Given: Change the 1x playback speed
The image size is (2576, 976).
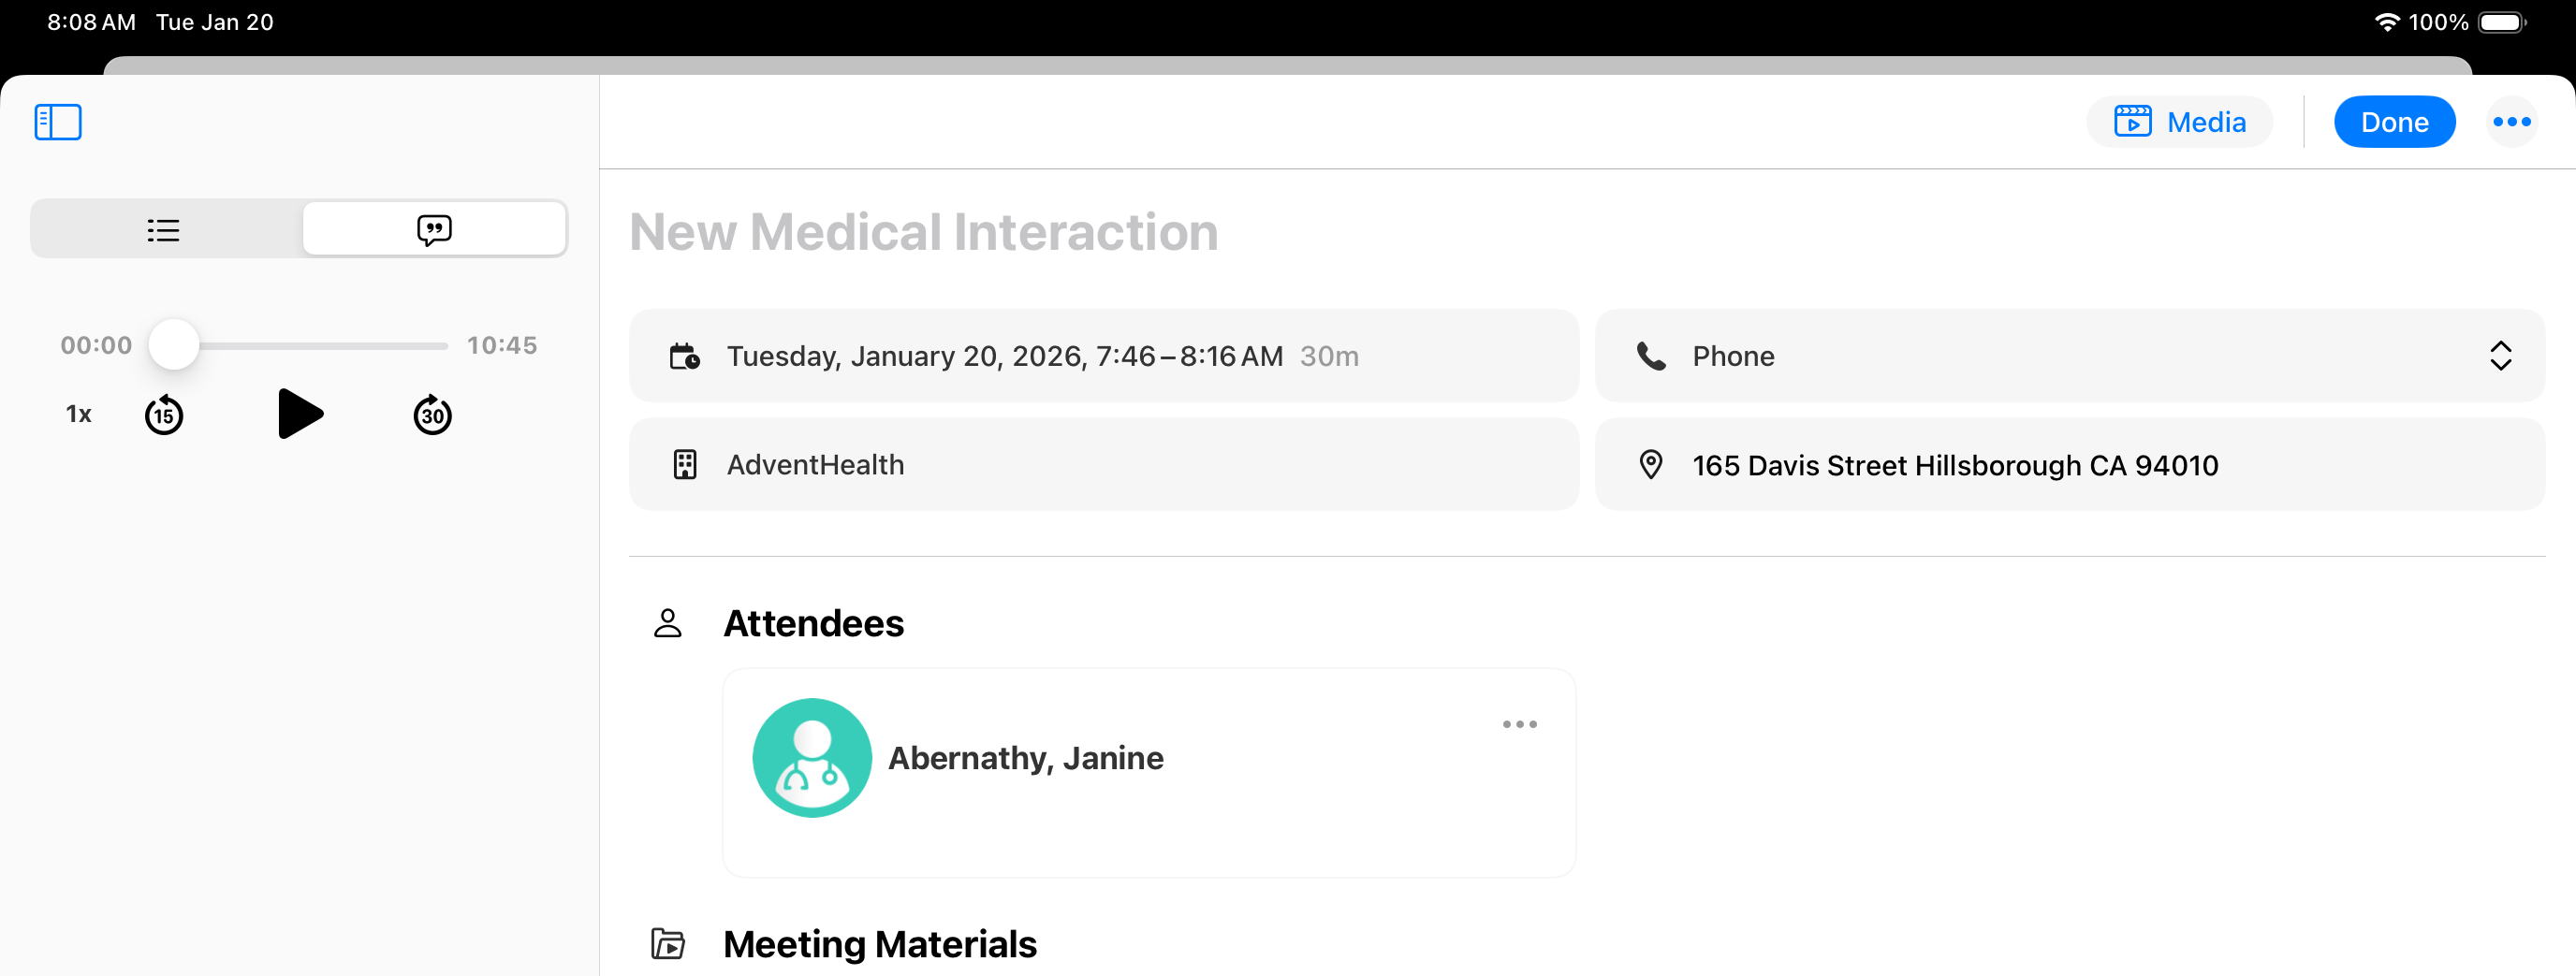Looking at the screenshot, I should [78, 414].
